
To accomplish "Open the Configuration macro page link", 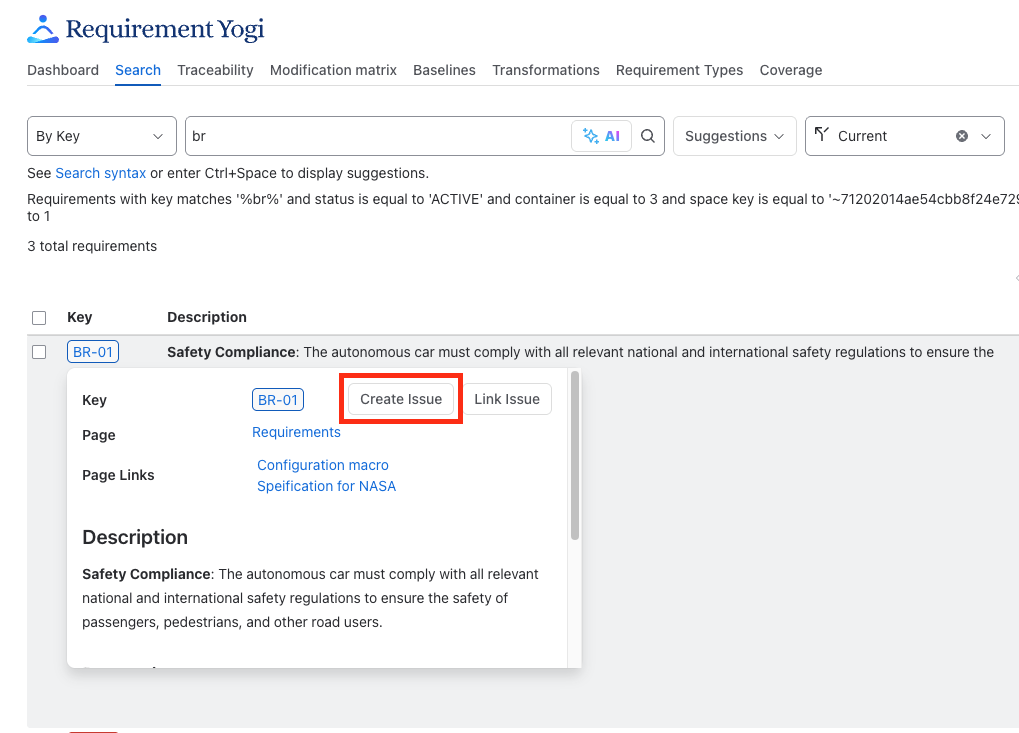I will [x=323, y=465].
